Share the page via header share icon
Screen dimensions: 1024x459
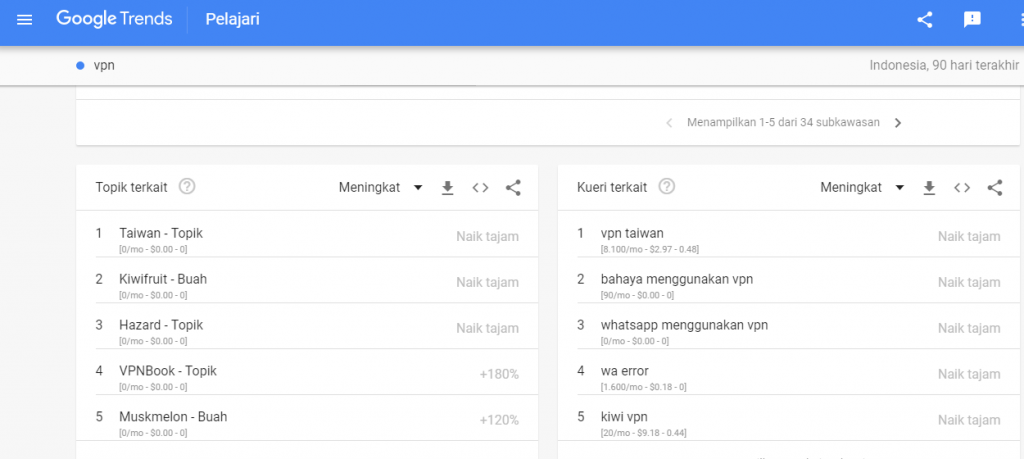[x=925, y=20]
